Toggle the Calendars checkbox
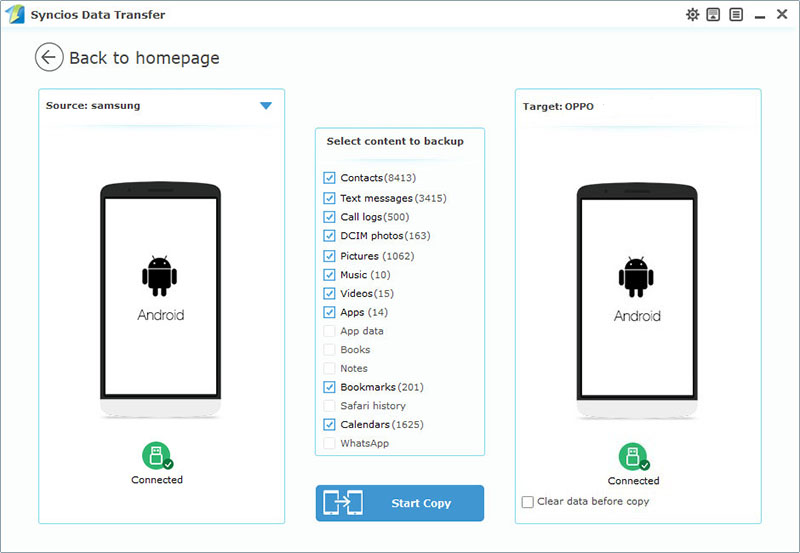This screenshot has height=553, width=800. [x=329, y=424]
